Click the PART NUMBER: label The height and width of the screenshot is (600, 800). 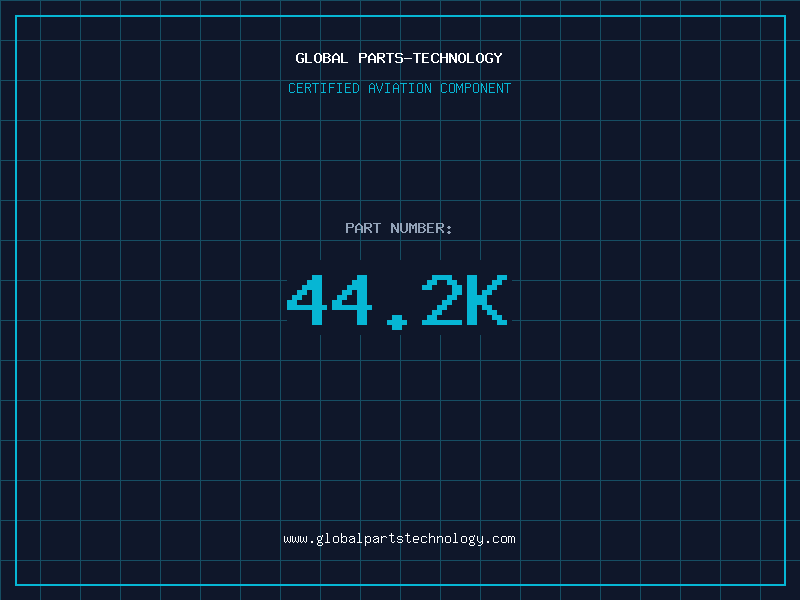[x=399, y=228]
